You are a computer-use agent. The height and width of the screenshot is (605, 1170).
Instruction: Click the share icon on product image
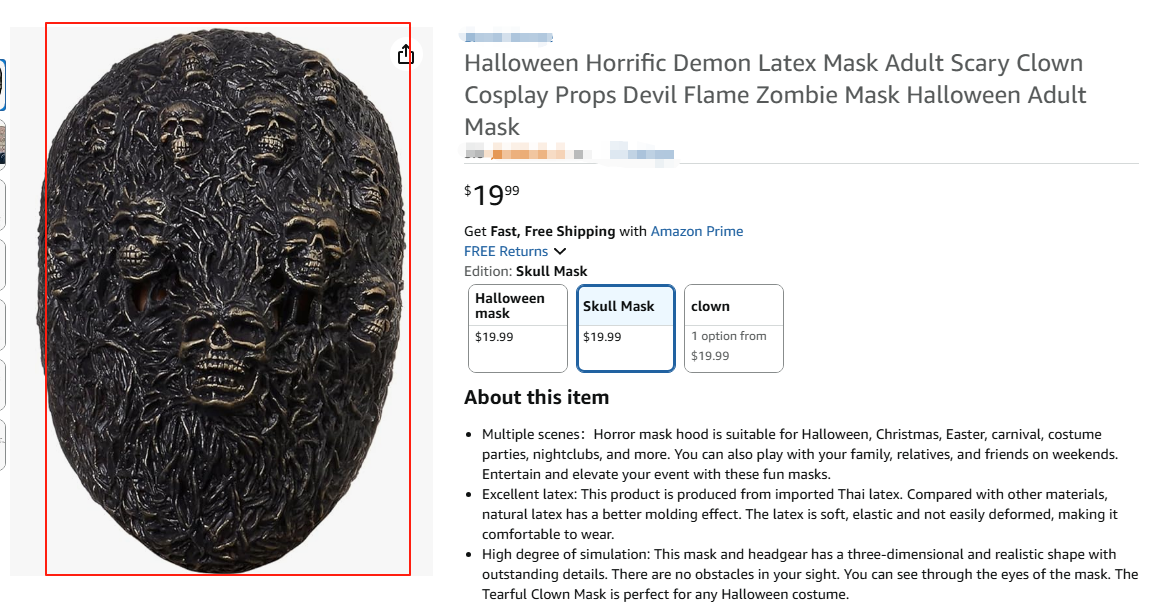pos(405,54)
